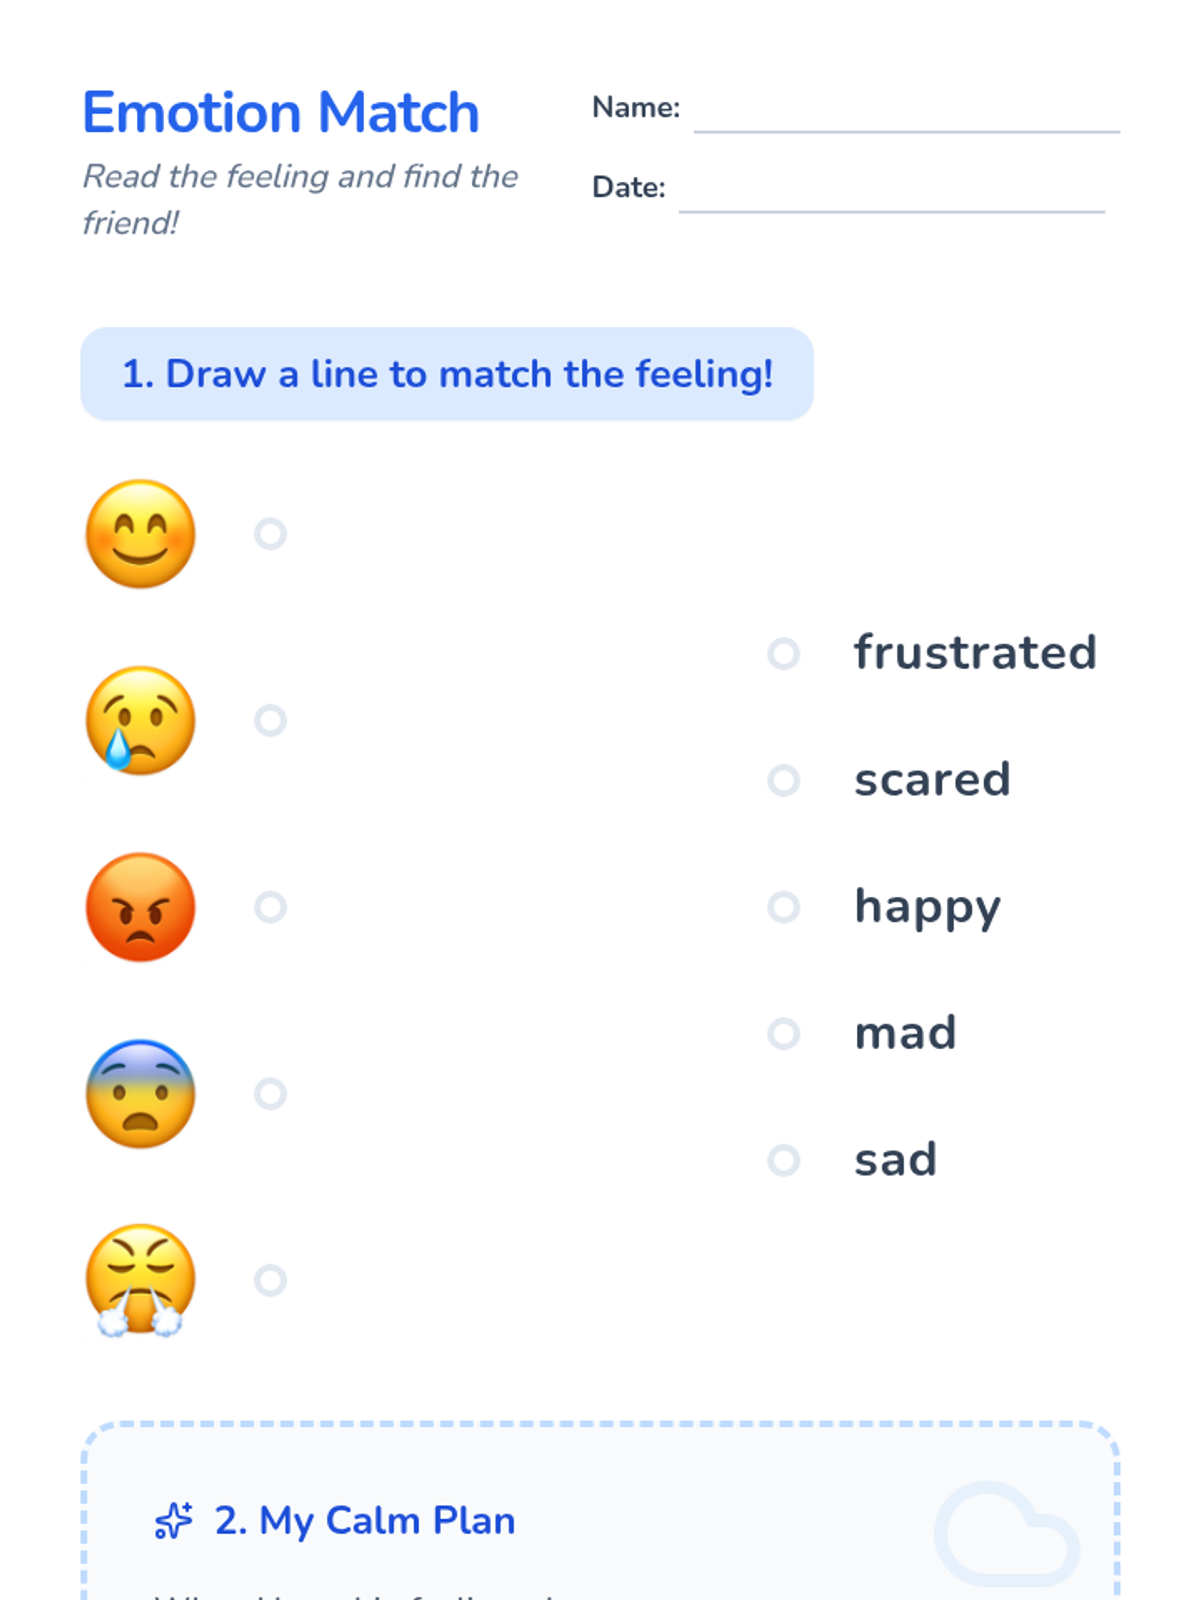
Task: Select the circle beside the word mad
Action: pyautogui.click(x=783, y=1033)
